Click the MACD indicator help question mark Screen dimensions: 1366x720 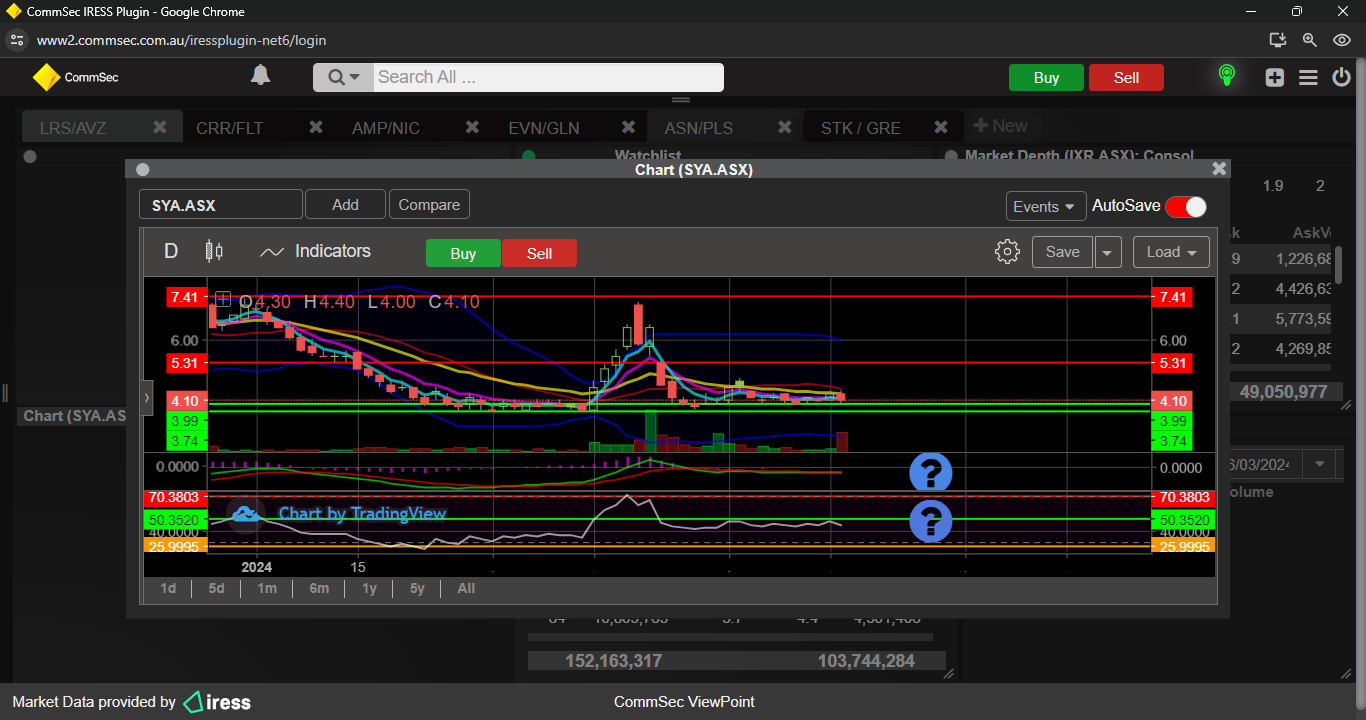tap(930, 473)
